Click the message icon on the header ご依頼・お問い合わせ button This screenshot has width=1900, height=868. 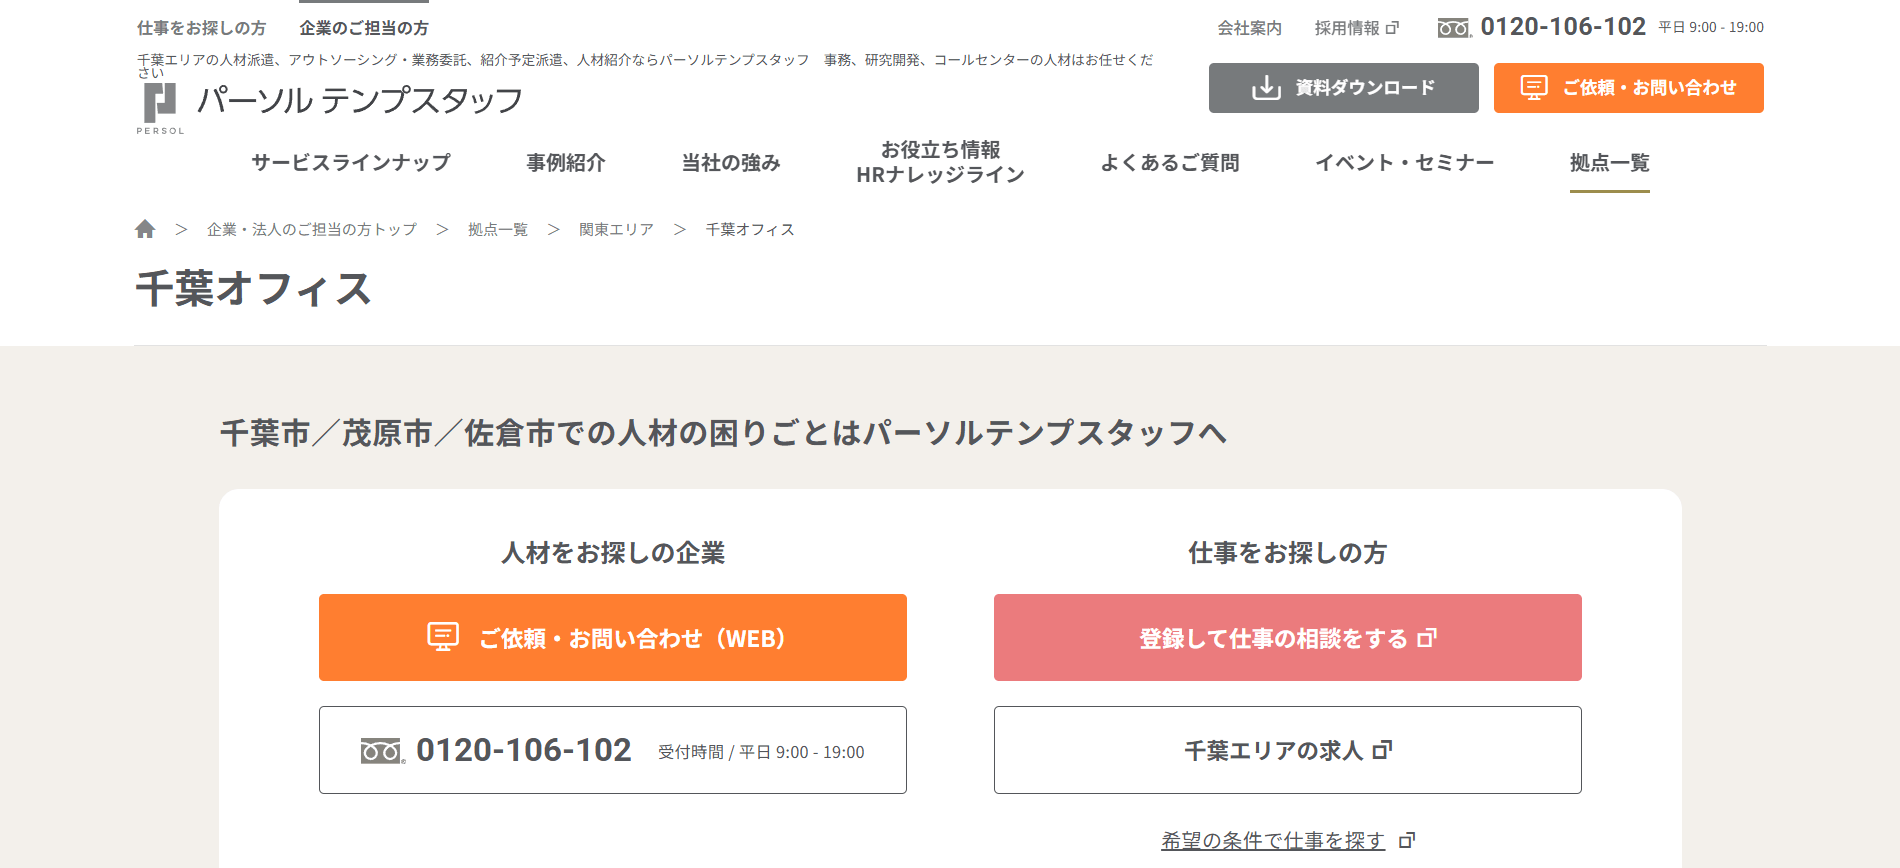coord(1534,88)
